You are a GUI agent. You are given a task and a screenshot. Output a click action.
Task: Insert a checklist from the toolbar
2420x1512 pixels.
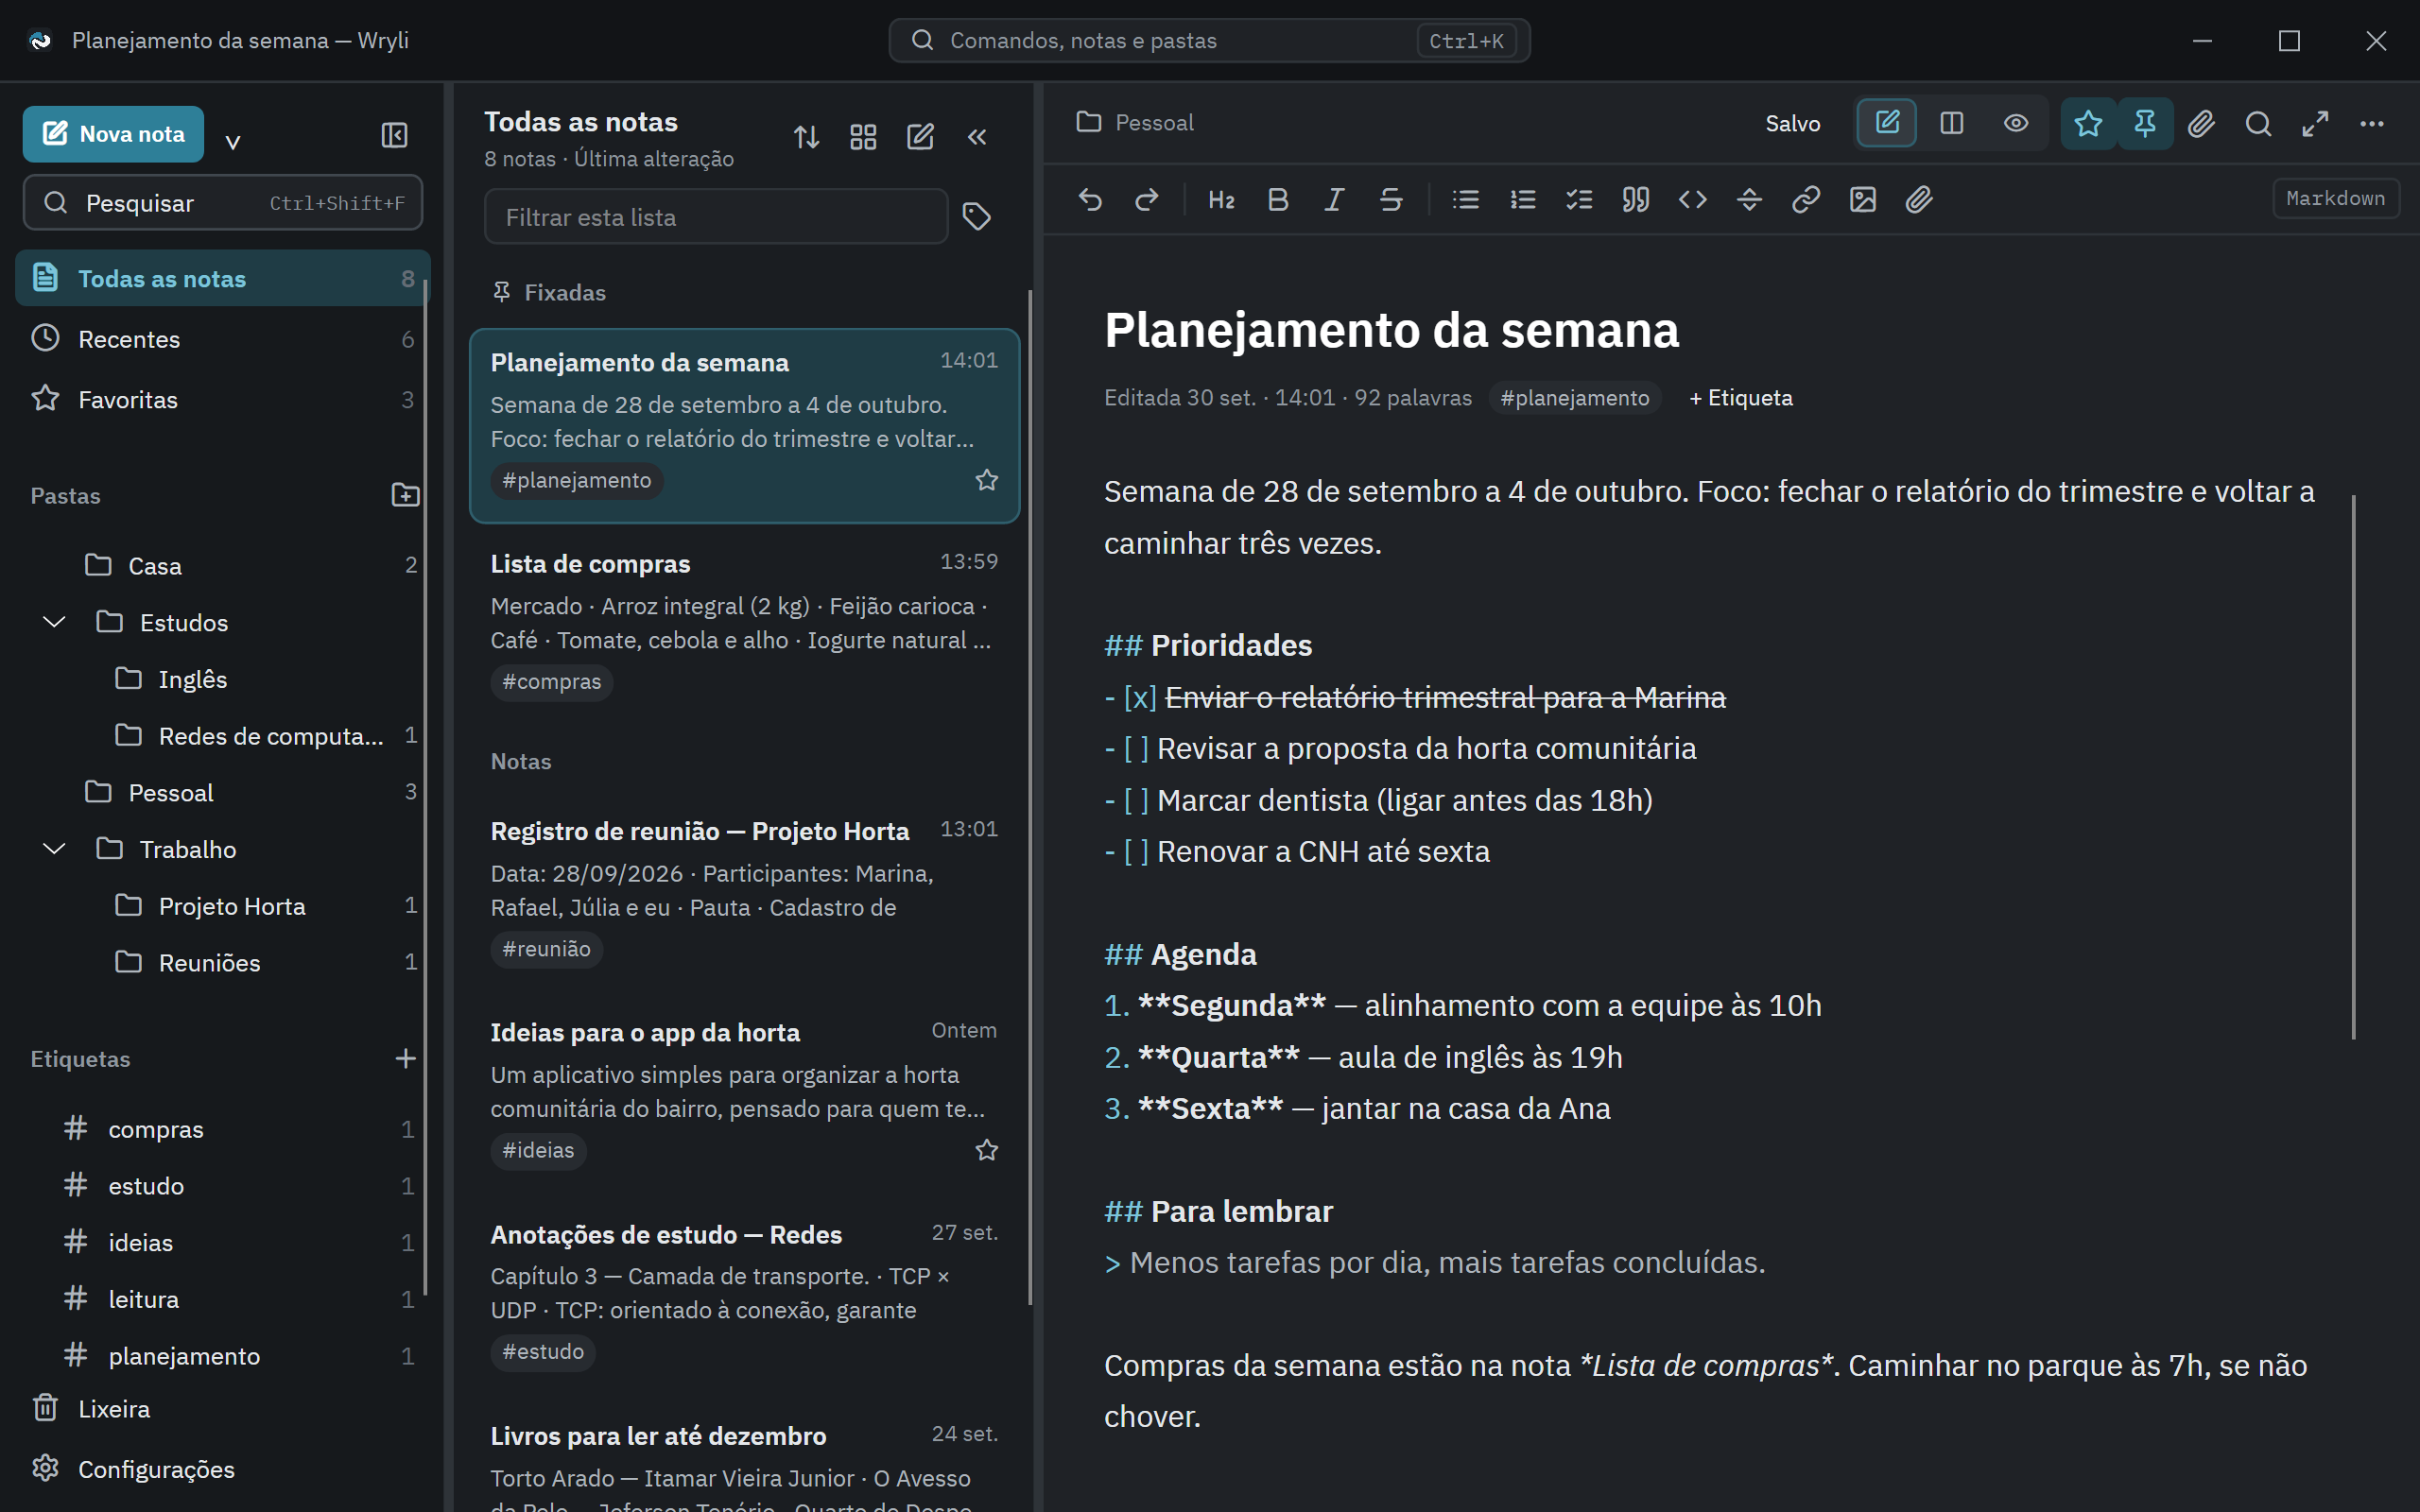click(x=1579, y=200)
